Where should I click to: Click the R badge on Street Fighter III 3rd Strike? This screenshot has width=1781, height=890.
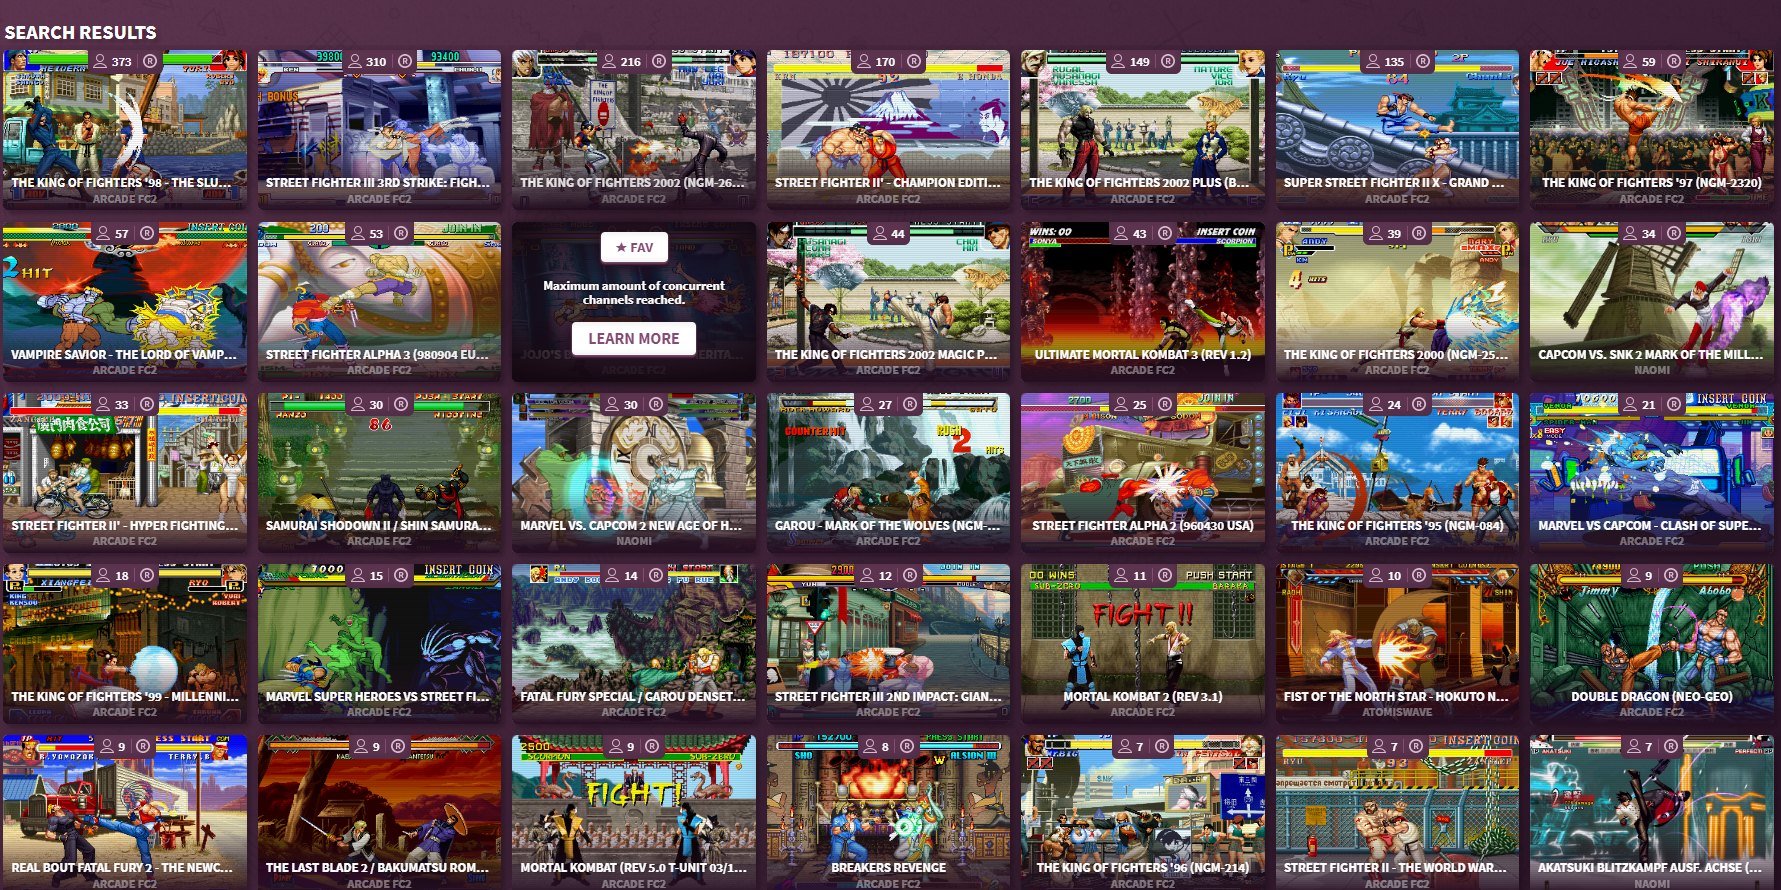(x=405, y=61)
